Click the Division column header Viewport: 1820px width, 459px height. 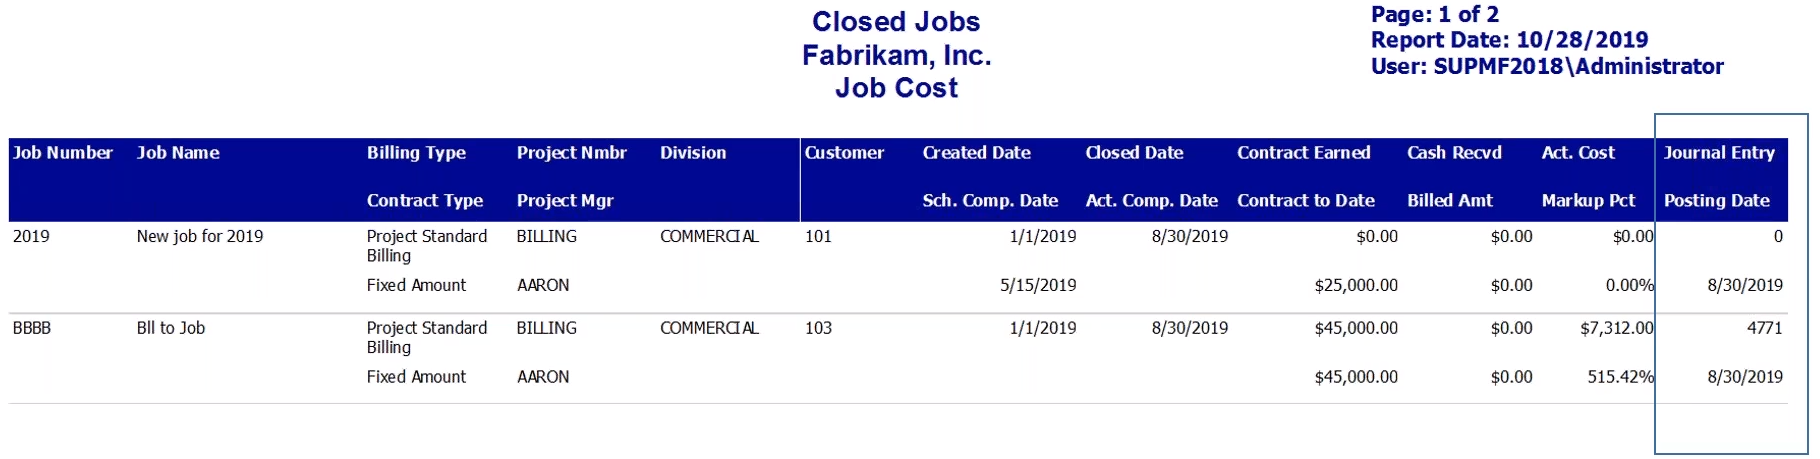click(693, 153)
